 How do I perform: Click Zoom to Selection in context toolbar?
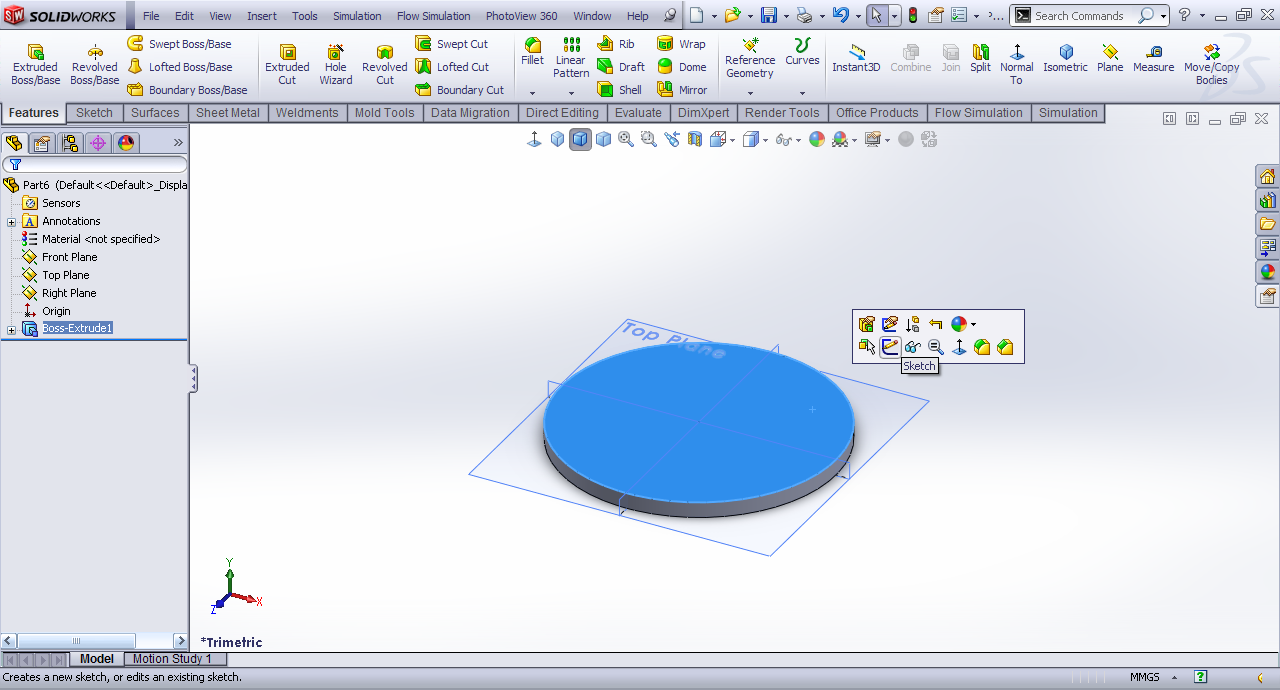tap(936, 347)
